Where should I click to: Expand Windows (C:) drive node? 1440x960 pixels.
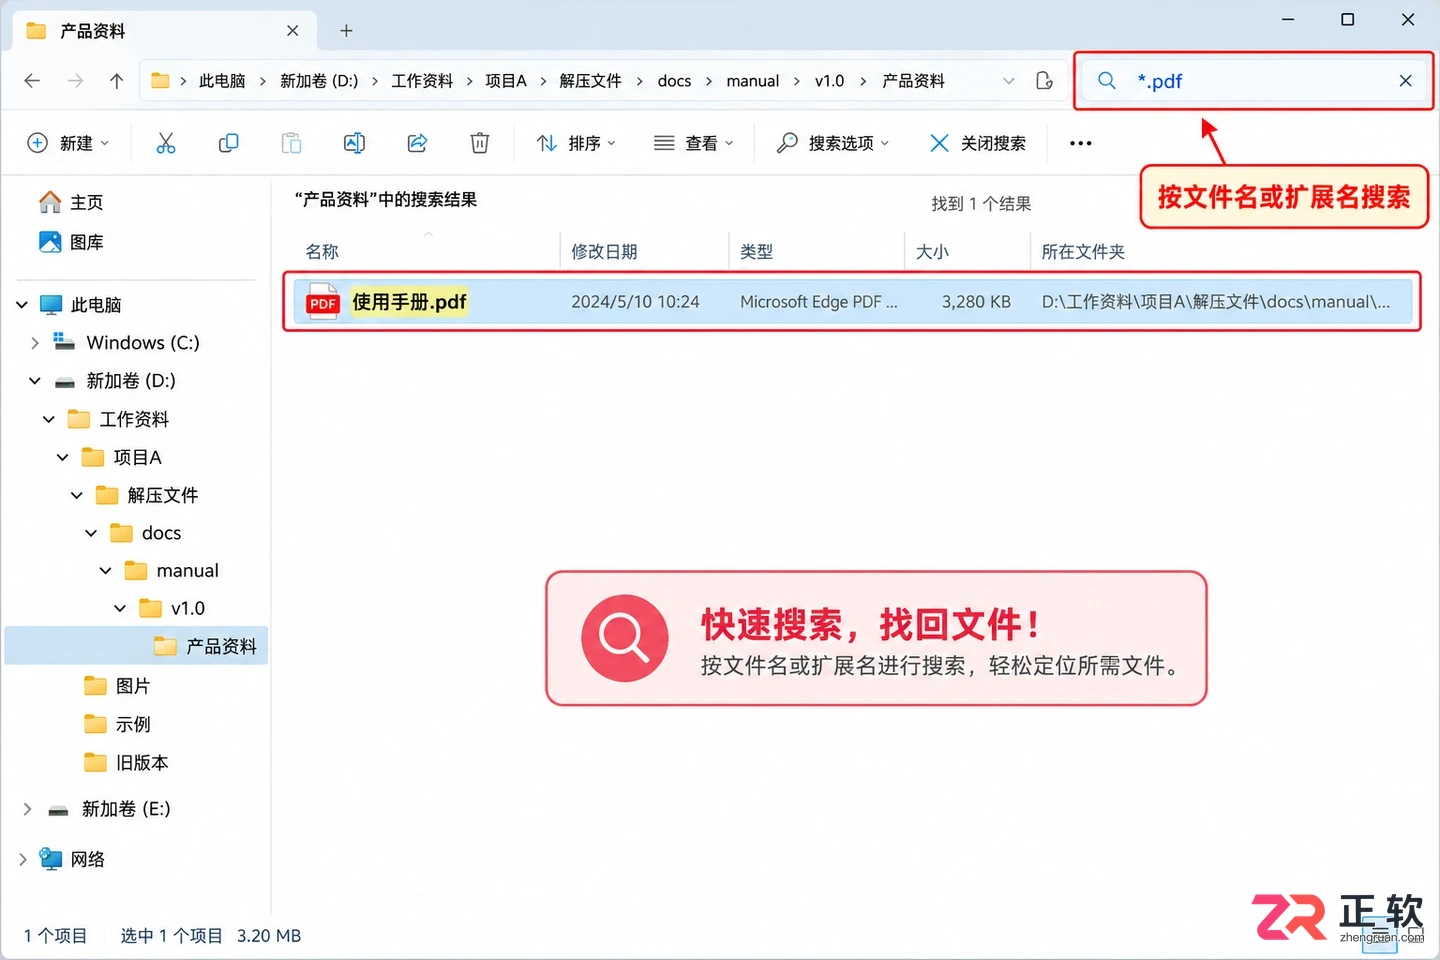click(35, 342)
